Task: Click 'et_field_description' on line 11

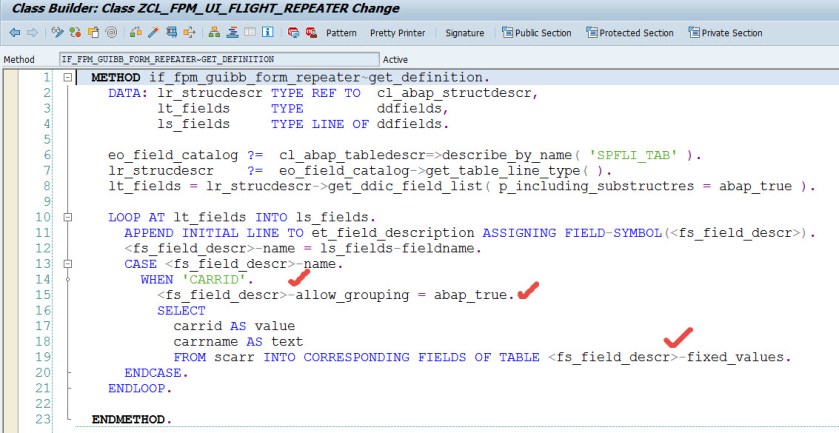Action: [x=393, y=233]
